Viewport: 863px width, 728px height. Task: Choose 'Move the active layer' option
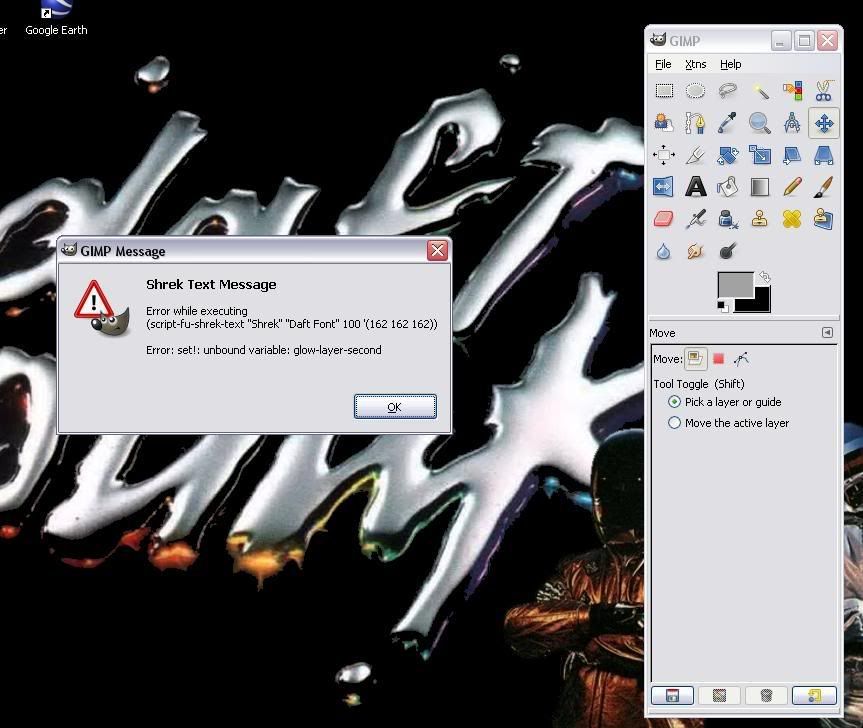click(x=728, y=423)
